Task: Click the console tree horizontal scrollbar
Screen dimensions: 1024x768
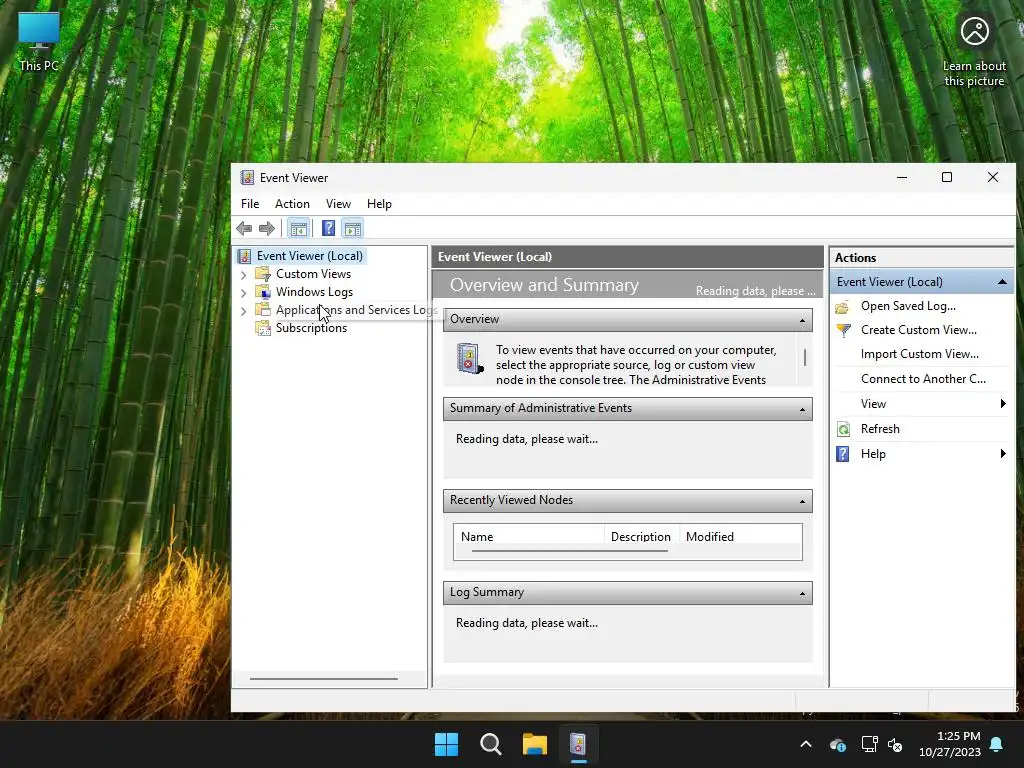Action: click(x=323, y=679)
